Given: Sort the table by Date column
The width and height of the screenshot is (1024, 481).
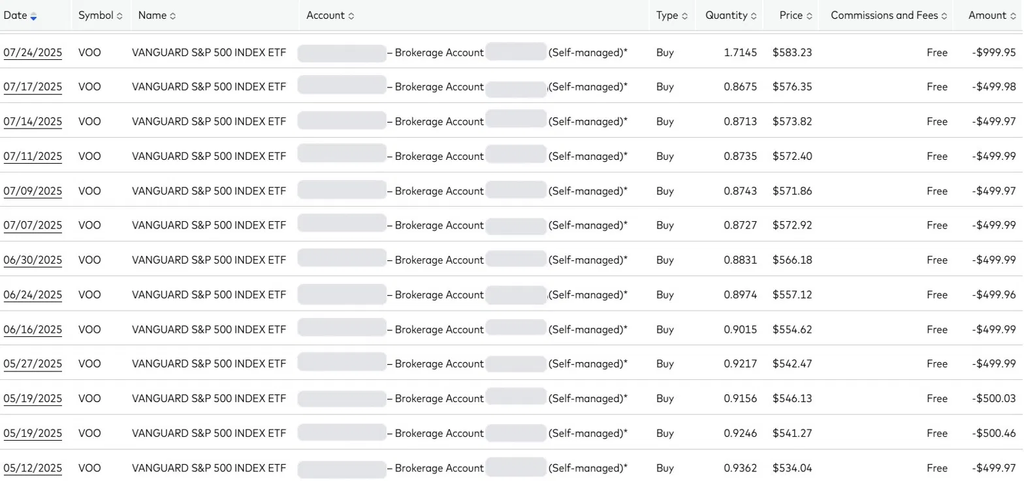Looking at the screenshot, I should tap(20, 16).
